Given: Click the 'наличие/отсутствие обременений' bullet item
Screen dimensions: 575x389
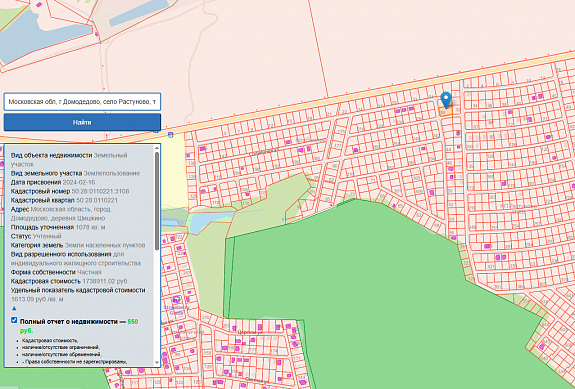Looking at the screenshot, I should point(62,355).
